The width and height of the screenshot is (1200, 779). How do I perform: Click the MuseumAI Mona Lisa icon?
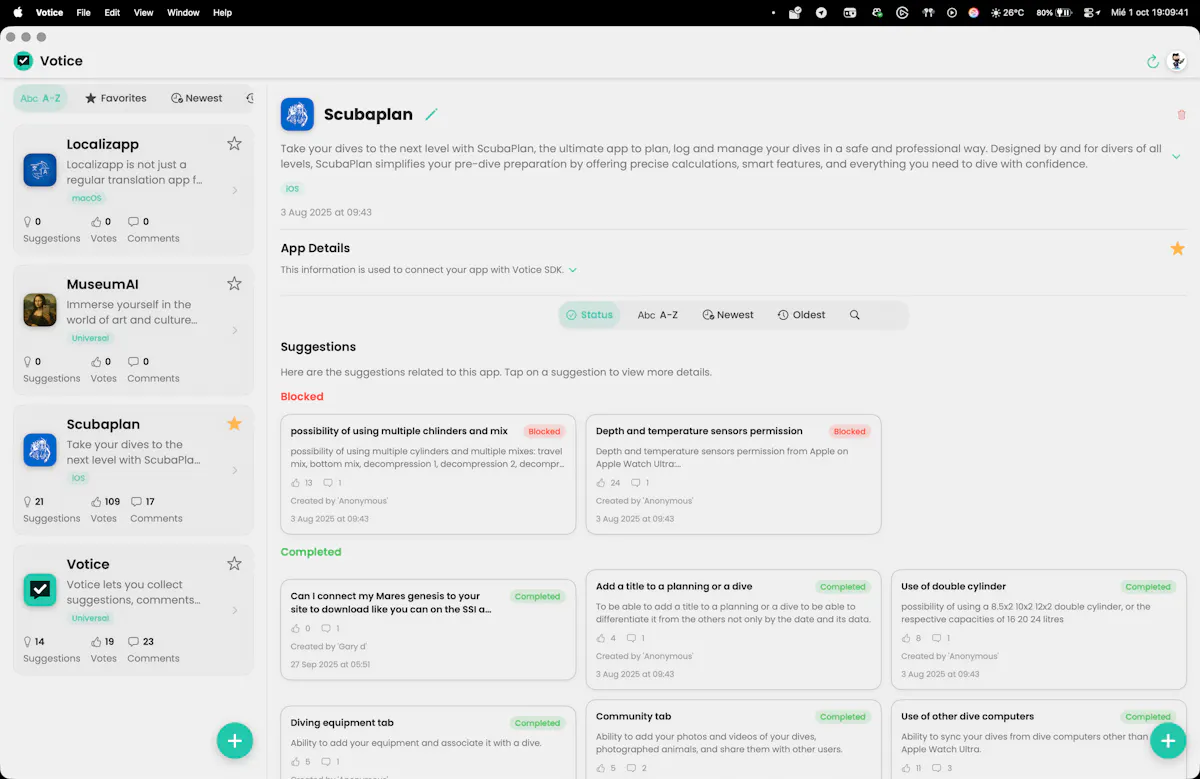coord(40,310)
